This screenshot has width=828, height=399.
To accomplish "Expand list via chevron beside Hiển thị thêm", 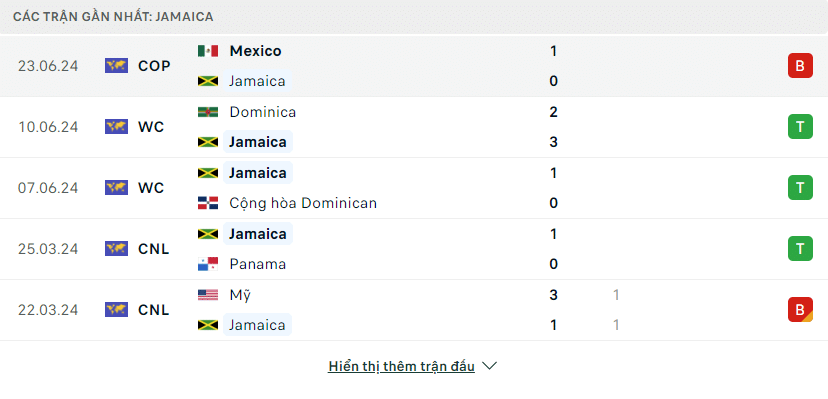I will [x=490, y=366].
